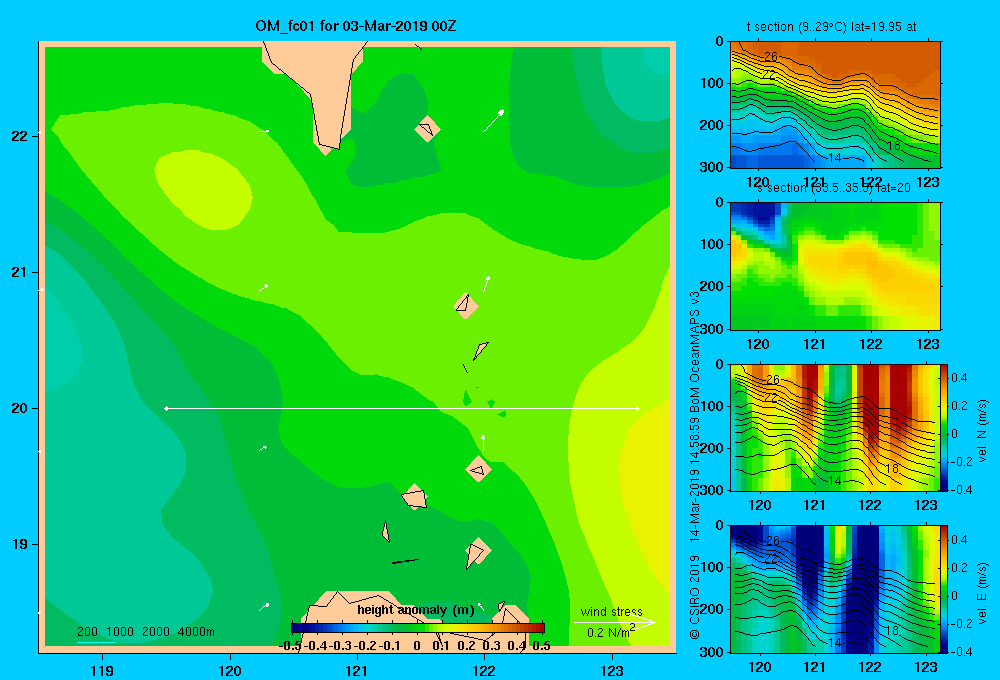Click longitude 120 under the vel. N panel
1000x680 pixels.
tap(760, 505)
